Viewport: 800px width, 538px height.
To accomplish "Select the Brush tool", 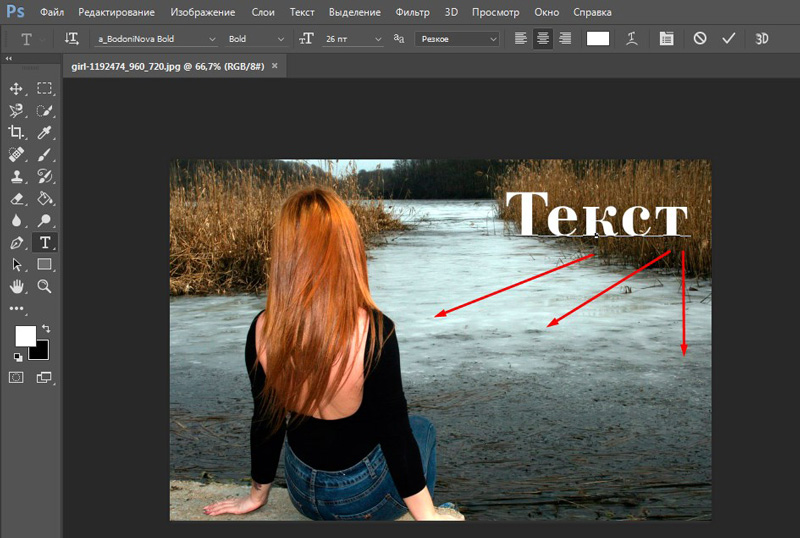I will (x=44, y=154).
